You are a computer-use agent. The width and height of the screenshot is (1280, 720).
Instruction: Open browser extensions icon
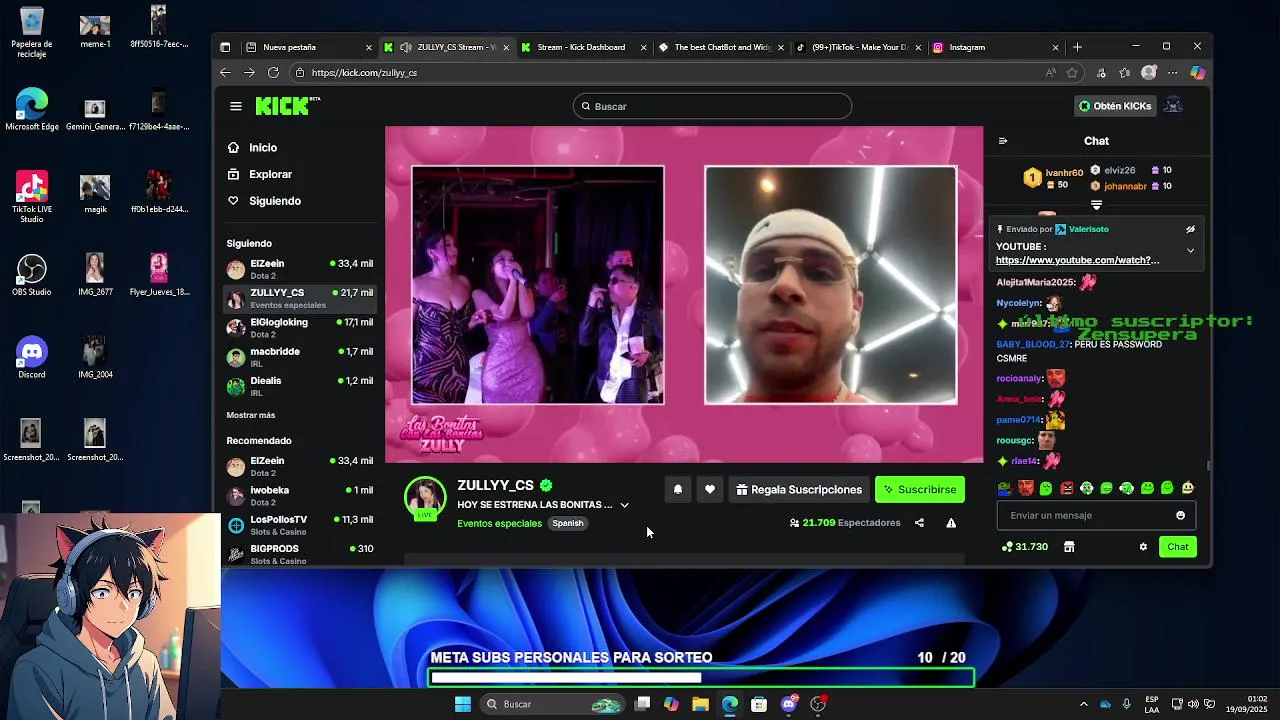(1101, 72)
